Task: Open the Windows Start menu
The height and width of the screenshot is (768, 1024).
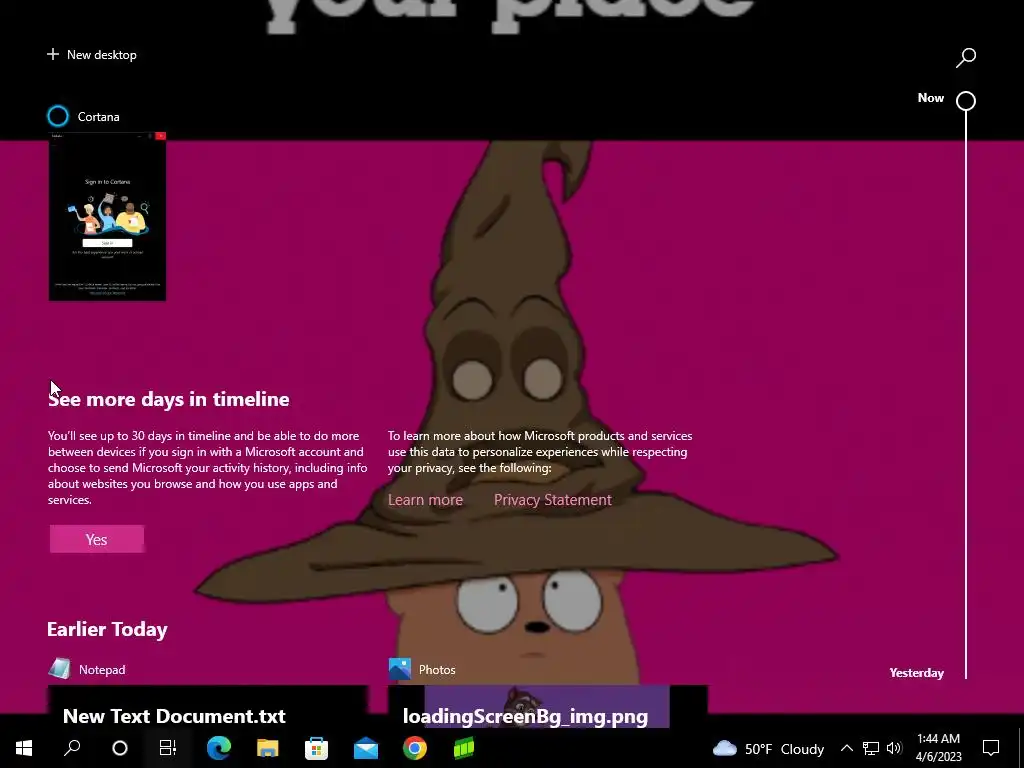Action: coord(24,748)
